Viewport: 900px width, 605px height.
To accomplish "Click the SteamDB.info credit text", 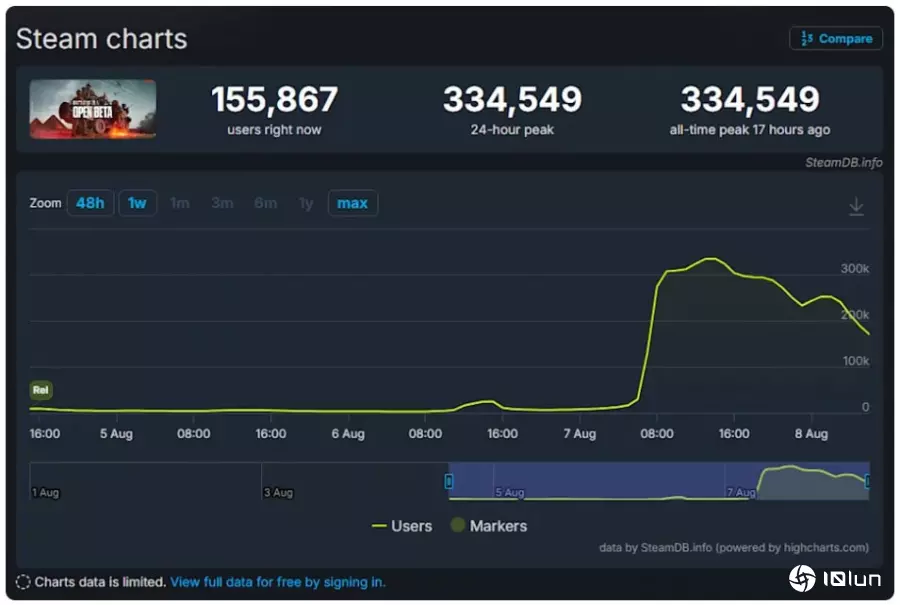I will point(843,162).
